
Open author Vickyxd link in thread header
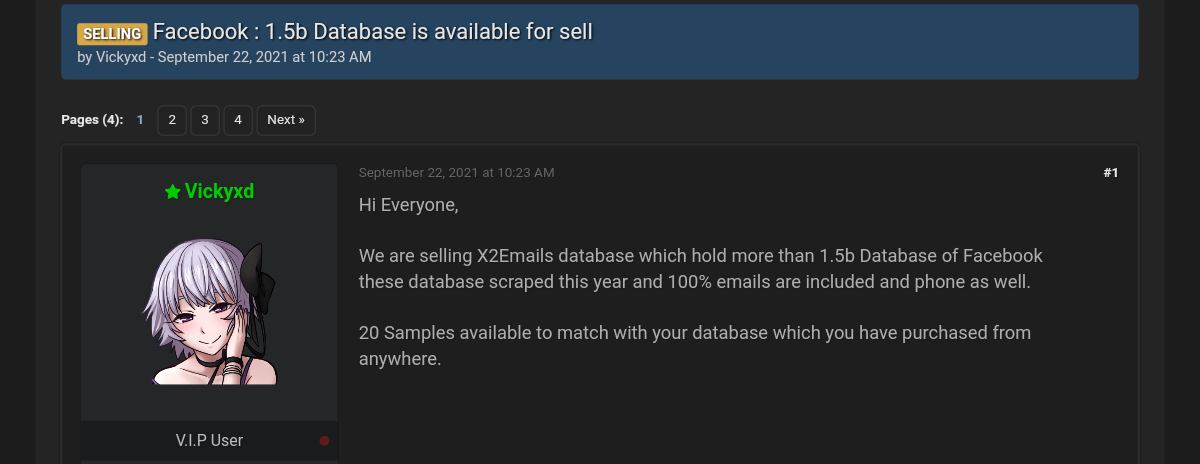(x=122, y=57)
